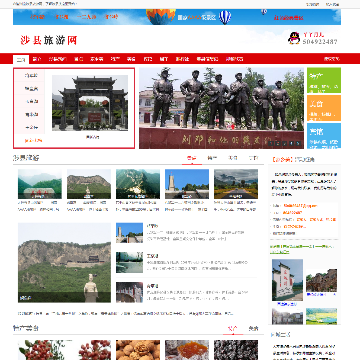Select red-underlined tab in specialty products section
The image size is (360, 360).
233,329
